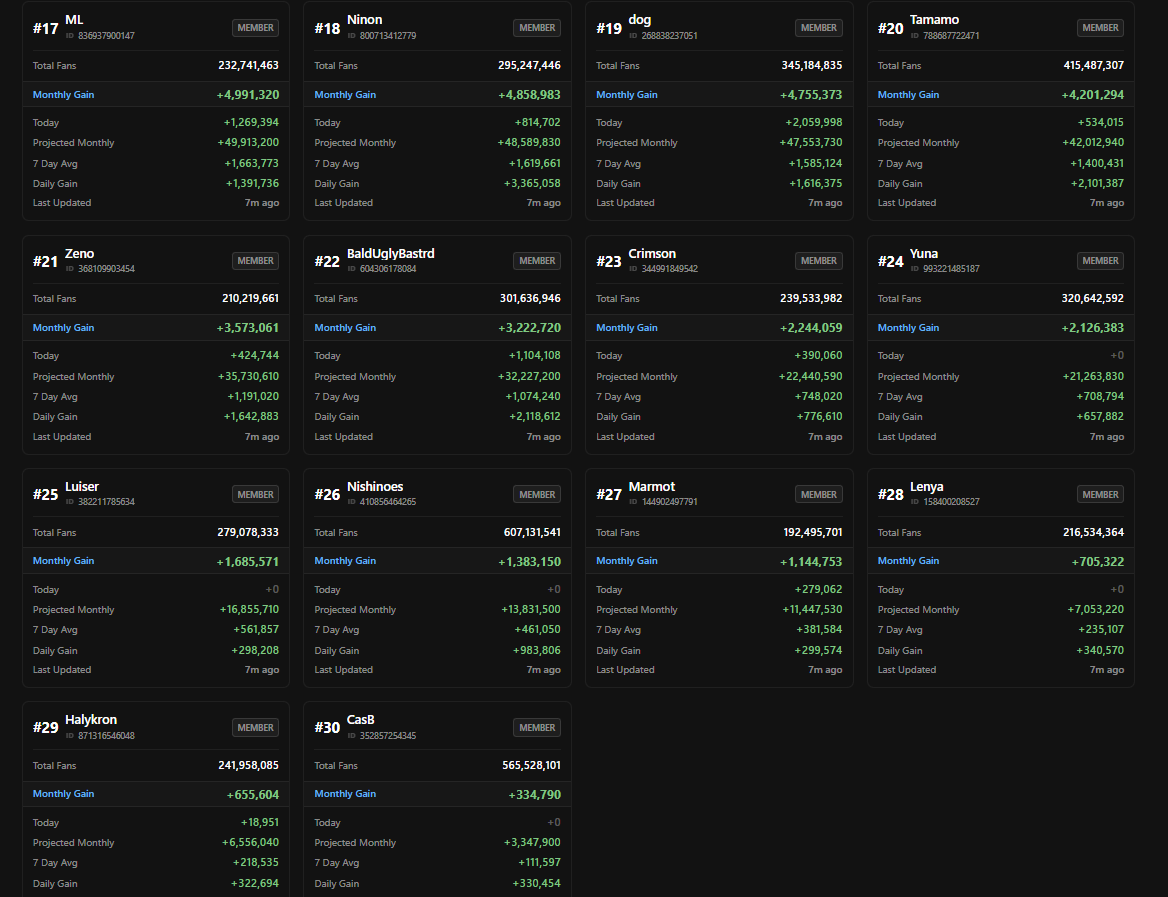This screenshot has width=1168, height=897.
Task: Click Nishinoes's Total Fans value 607,131,541
Action: 532,533
